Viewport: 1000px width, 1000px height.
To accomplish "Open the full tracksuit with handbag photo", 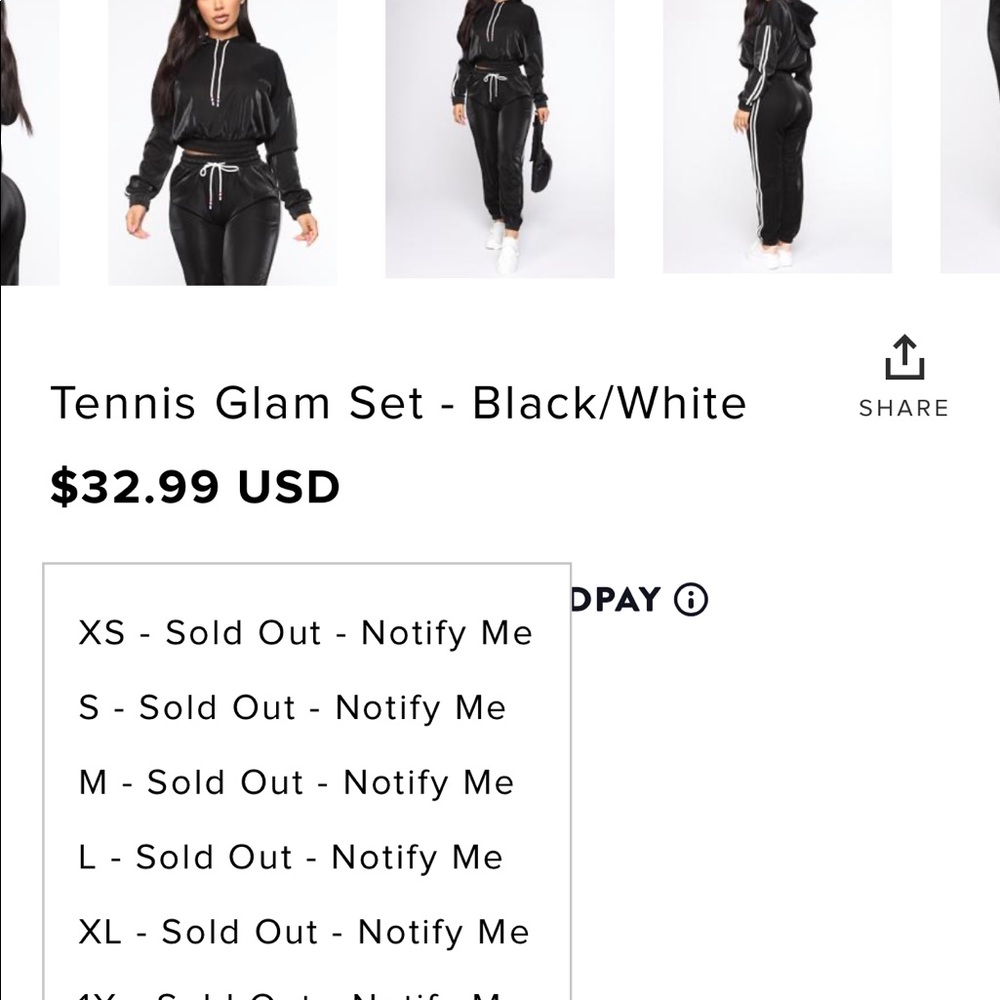I will 499,140.
